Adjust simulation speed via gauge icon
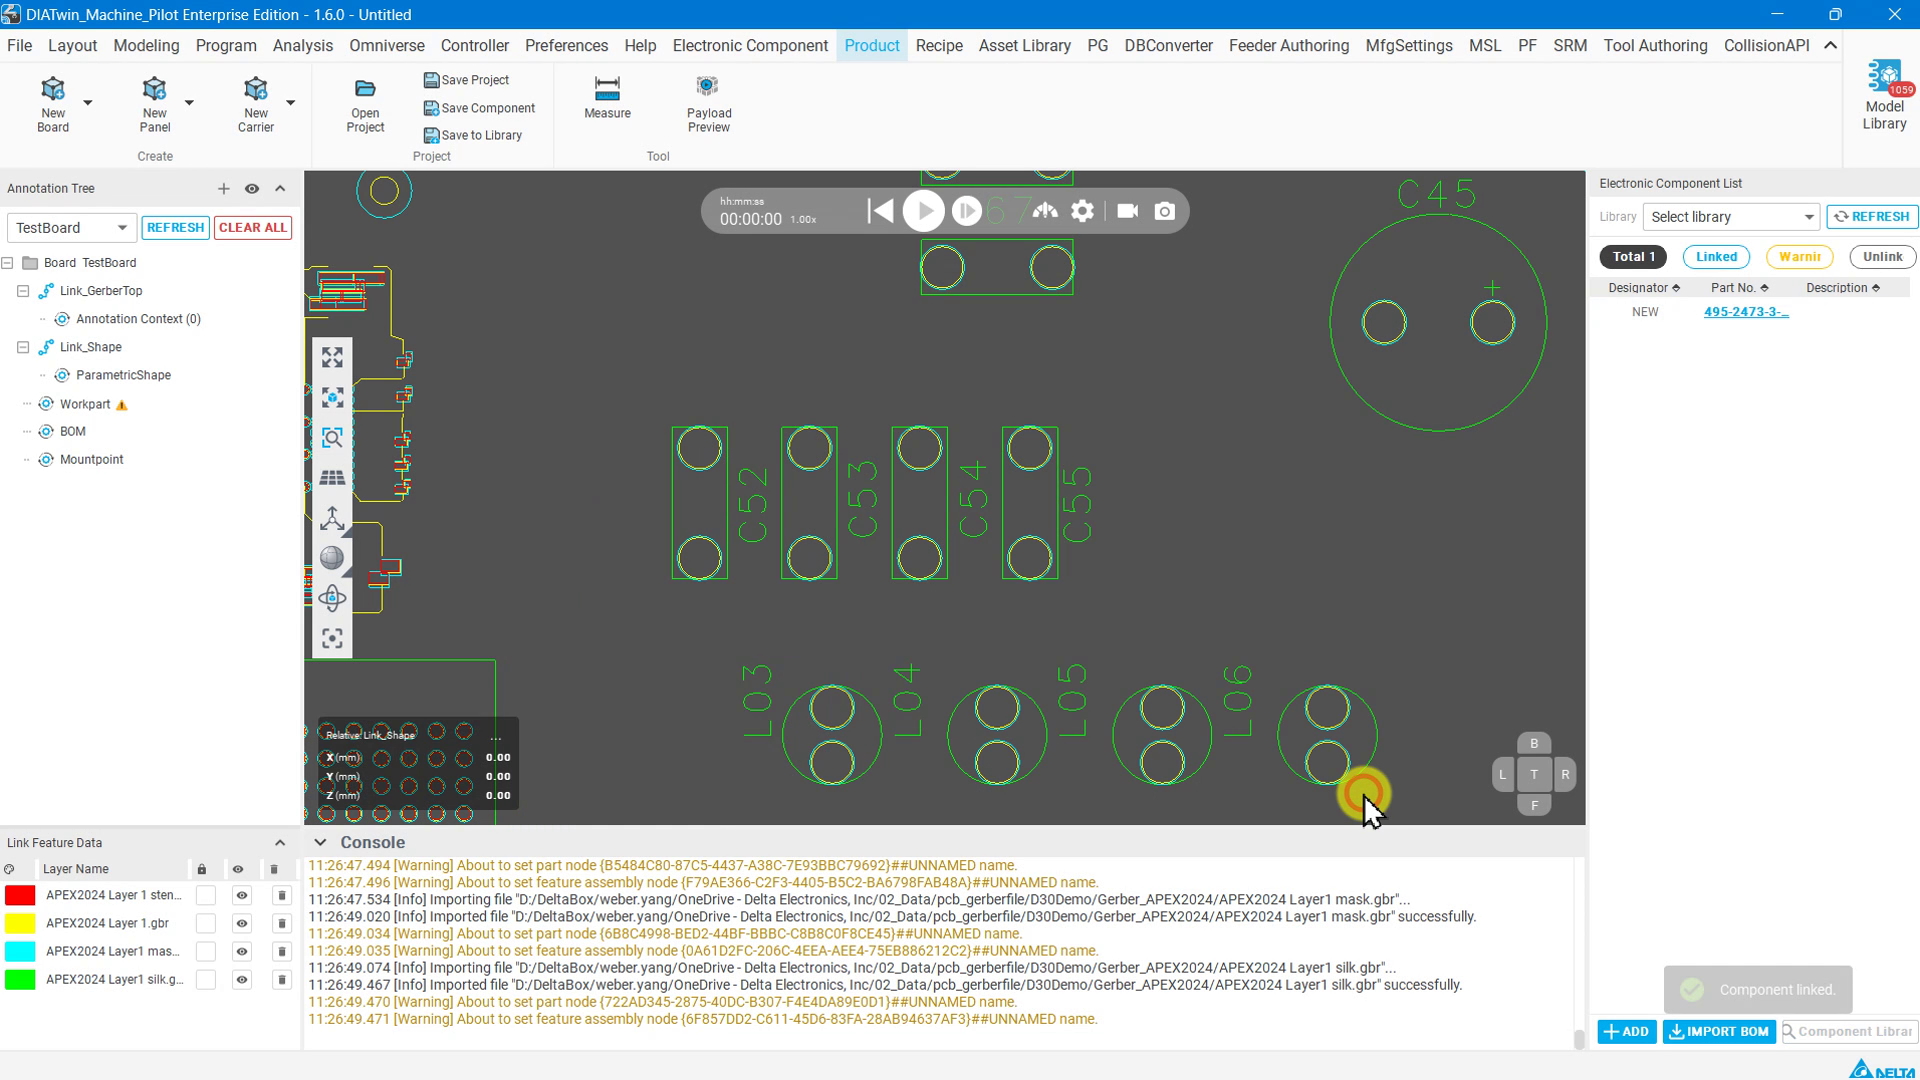 (x=1045, y=211)
